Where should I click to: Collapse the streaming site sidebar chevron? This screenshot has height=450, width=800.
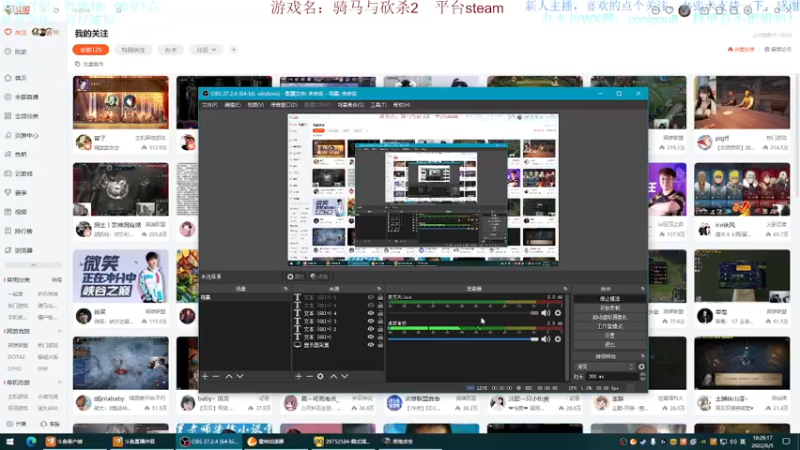click(33, 265)
